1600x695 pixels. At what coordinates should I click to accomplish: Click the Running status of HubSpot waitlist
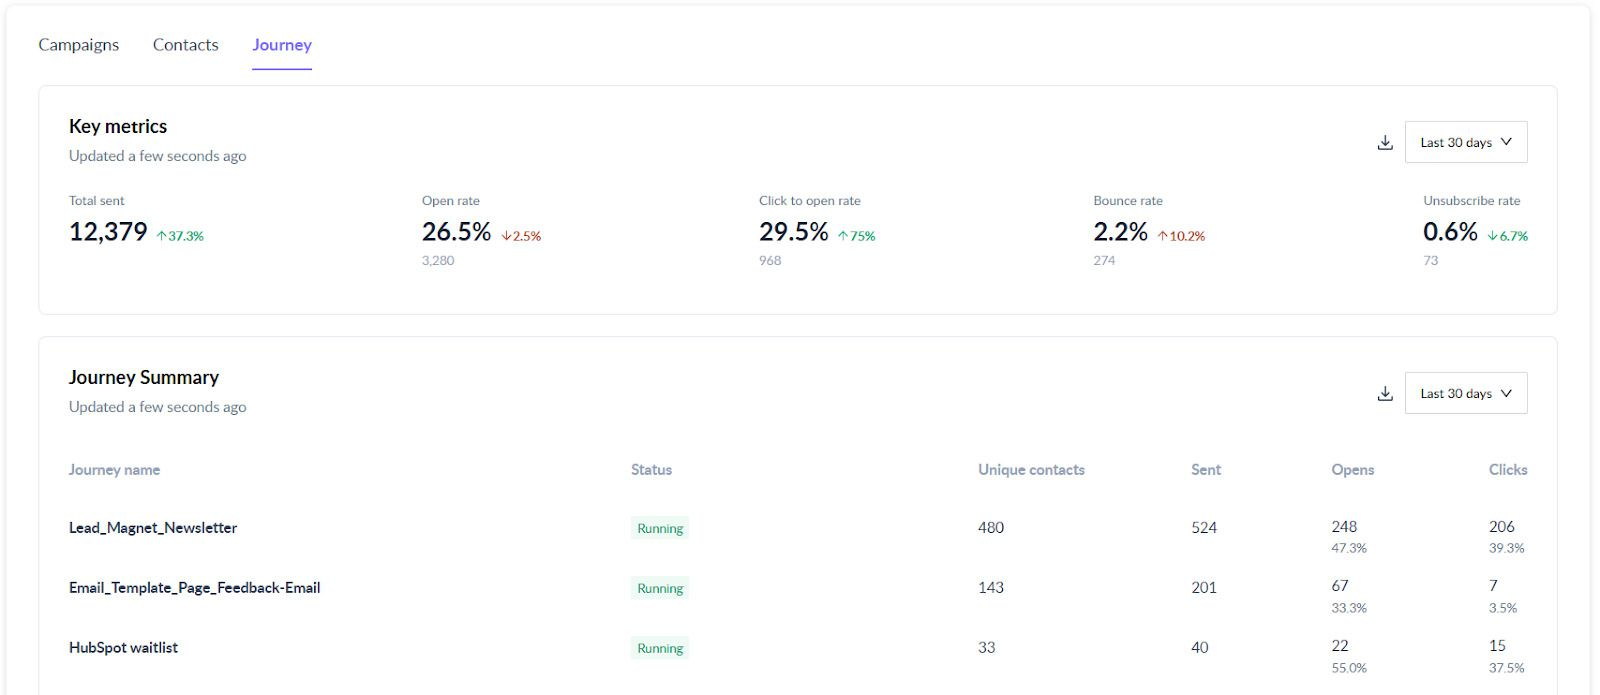click(x=660, y=649)
